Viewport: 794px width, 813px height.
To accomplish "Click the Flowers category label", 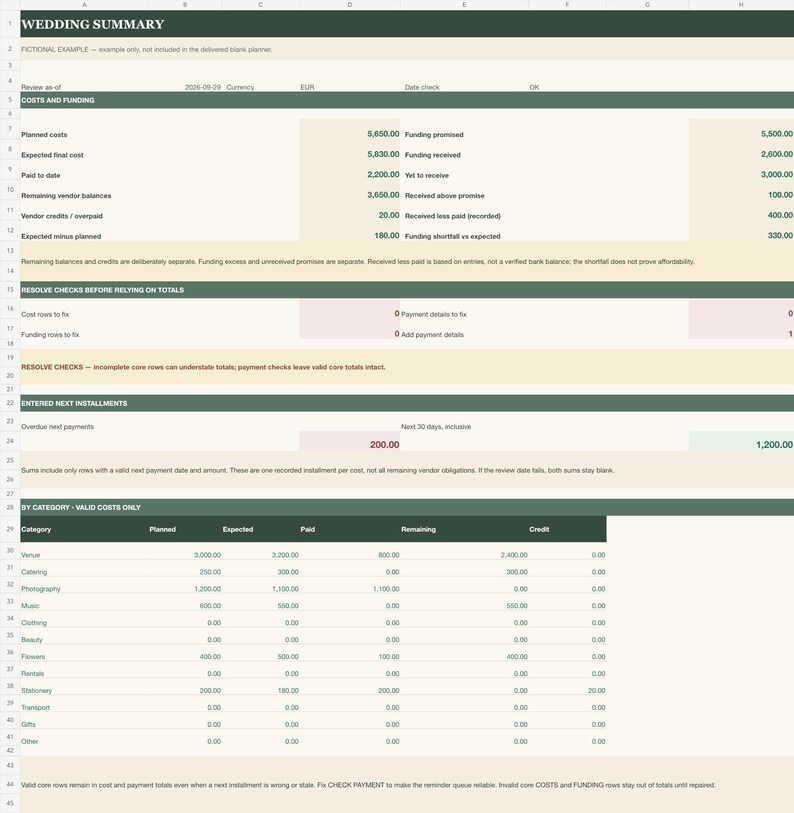I will click(33, 656).
